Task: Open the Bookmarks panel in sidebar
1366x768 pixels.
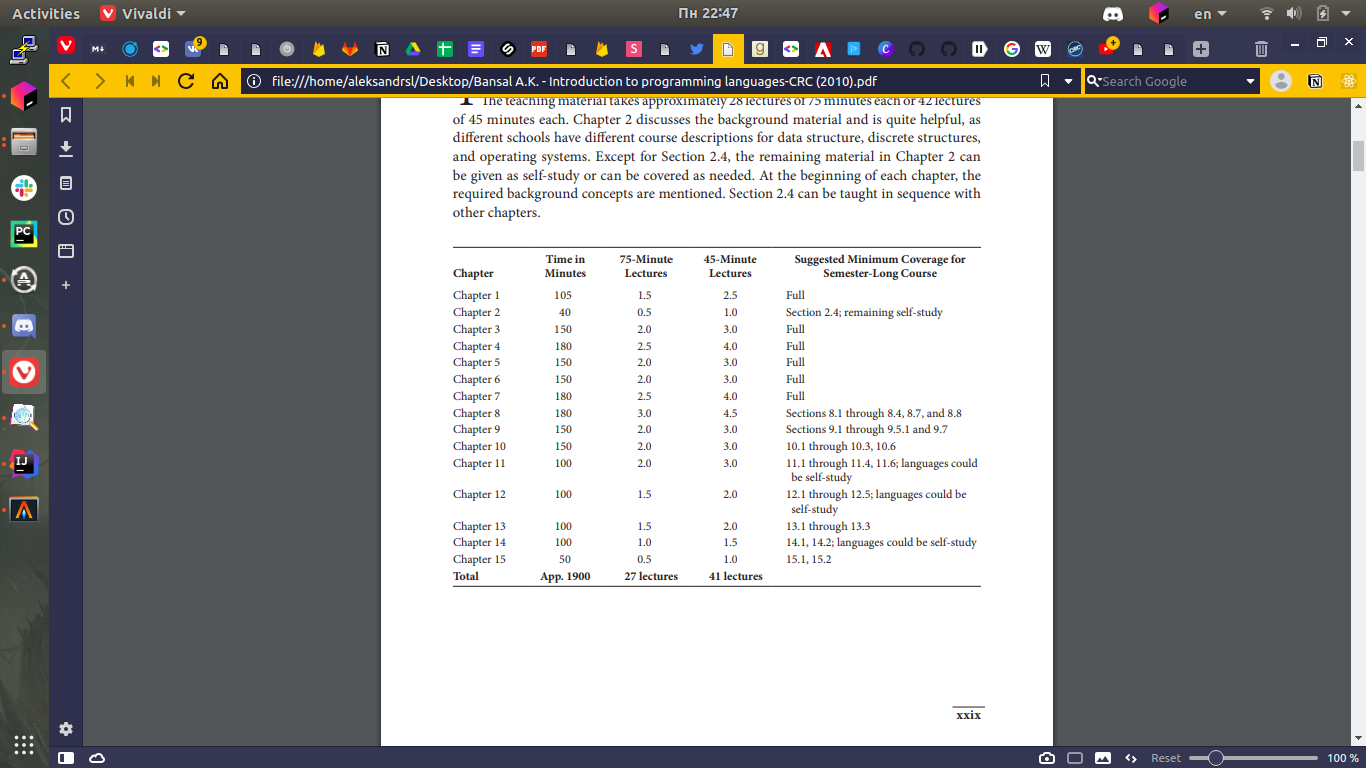Action: pyautogui.click(x=66, y=115)
